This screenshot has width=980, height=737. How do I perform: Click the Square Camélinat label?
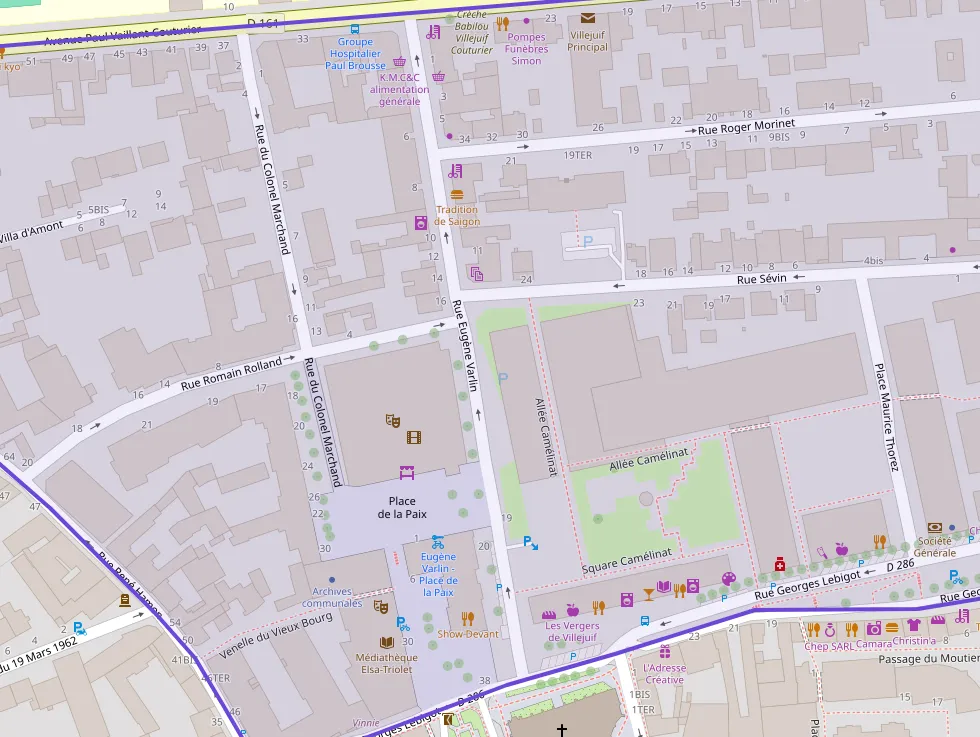626,560
